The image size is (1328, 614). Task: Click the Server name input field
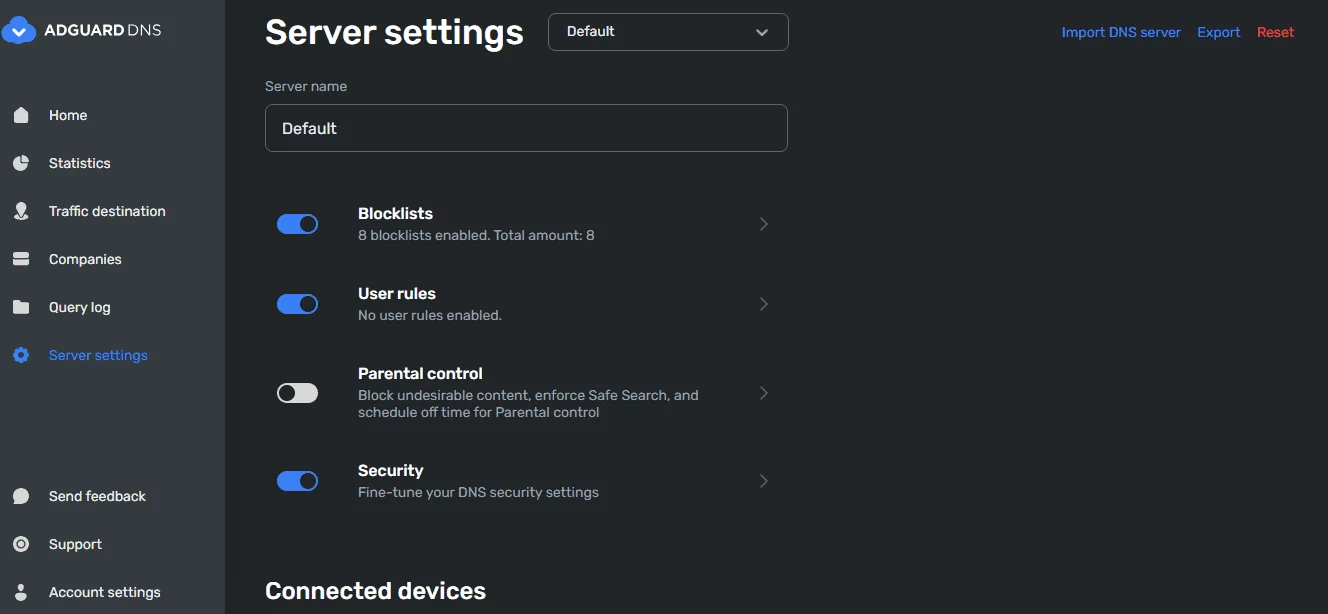pyautogui.click(x=526, y=128)
